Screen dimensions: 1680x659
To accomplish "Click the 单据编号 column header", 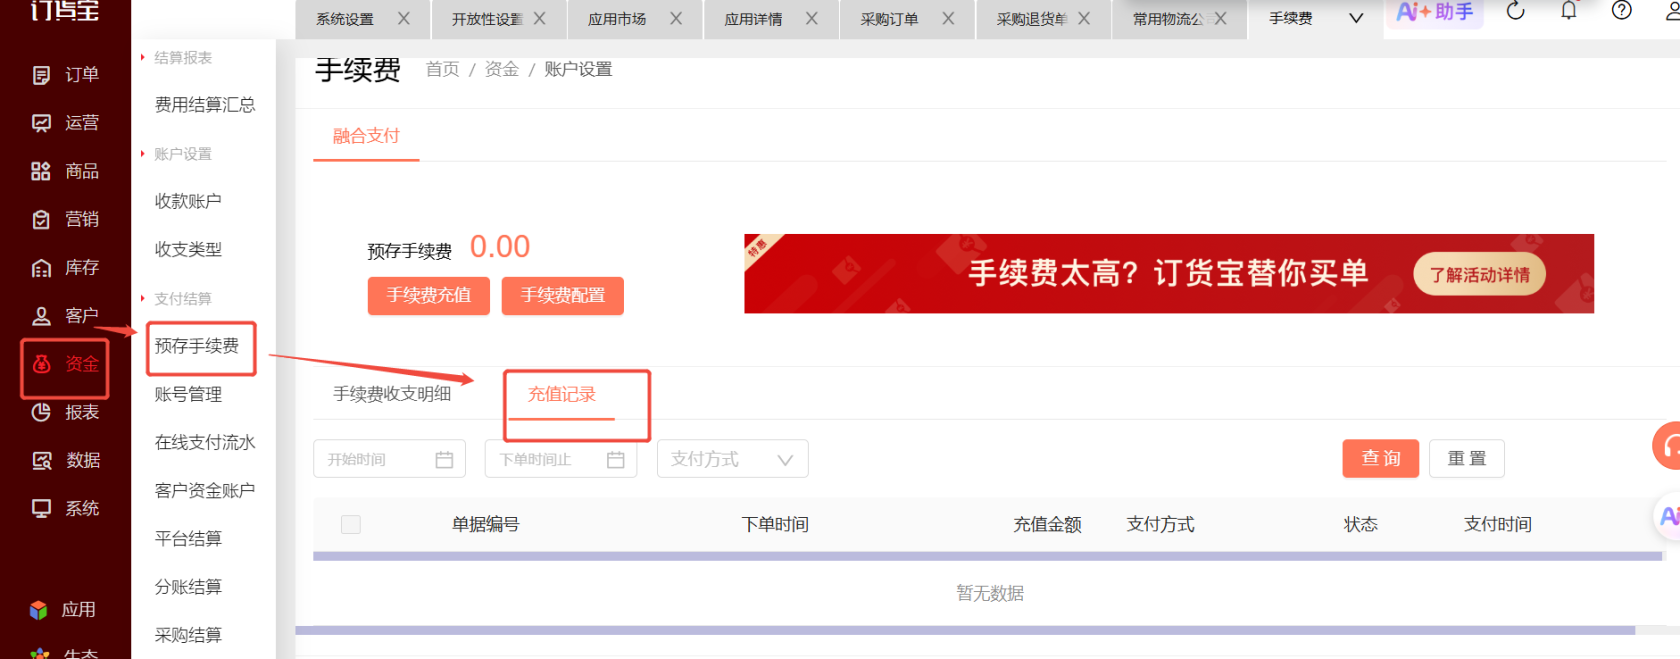I will pyautogui.click(x=486, y=525).
